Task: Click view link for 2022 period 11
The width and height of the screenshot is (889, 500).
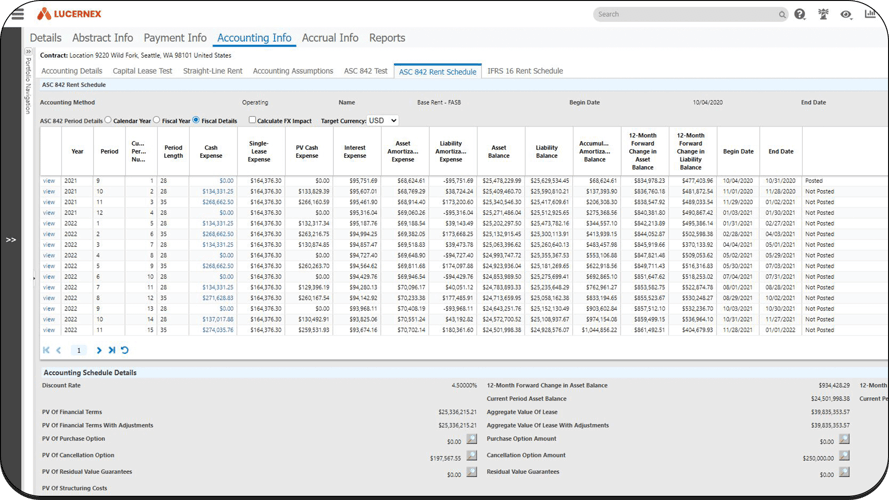Action: tap(49, 330)
